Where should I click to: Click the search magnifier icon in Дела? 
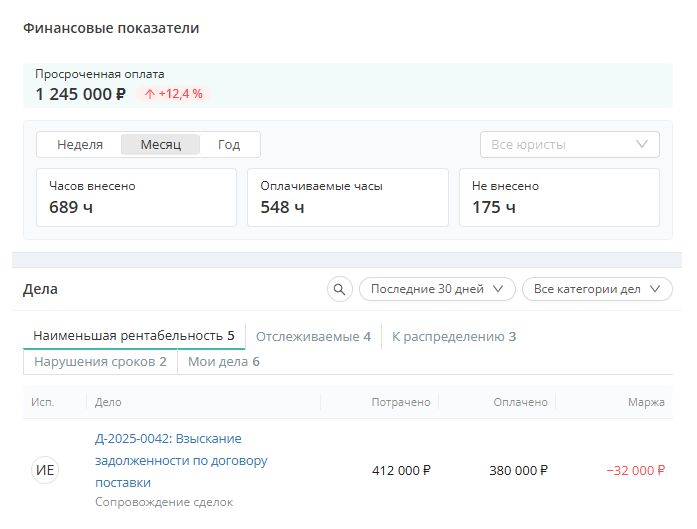pyautogui.click(x=340, y=289)
